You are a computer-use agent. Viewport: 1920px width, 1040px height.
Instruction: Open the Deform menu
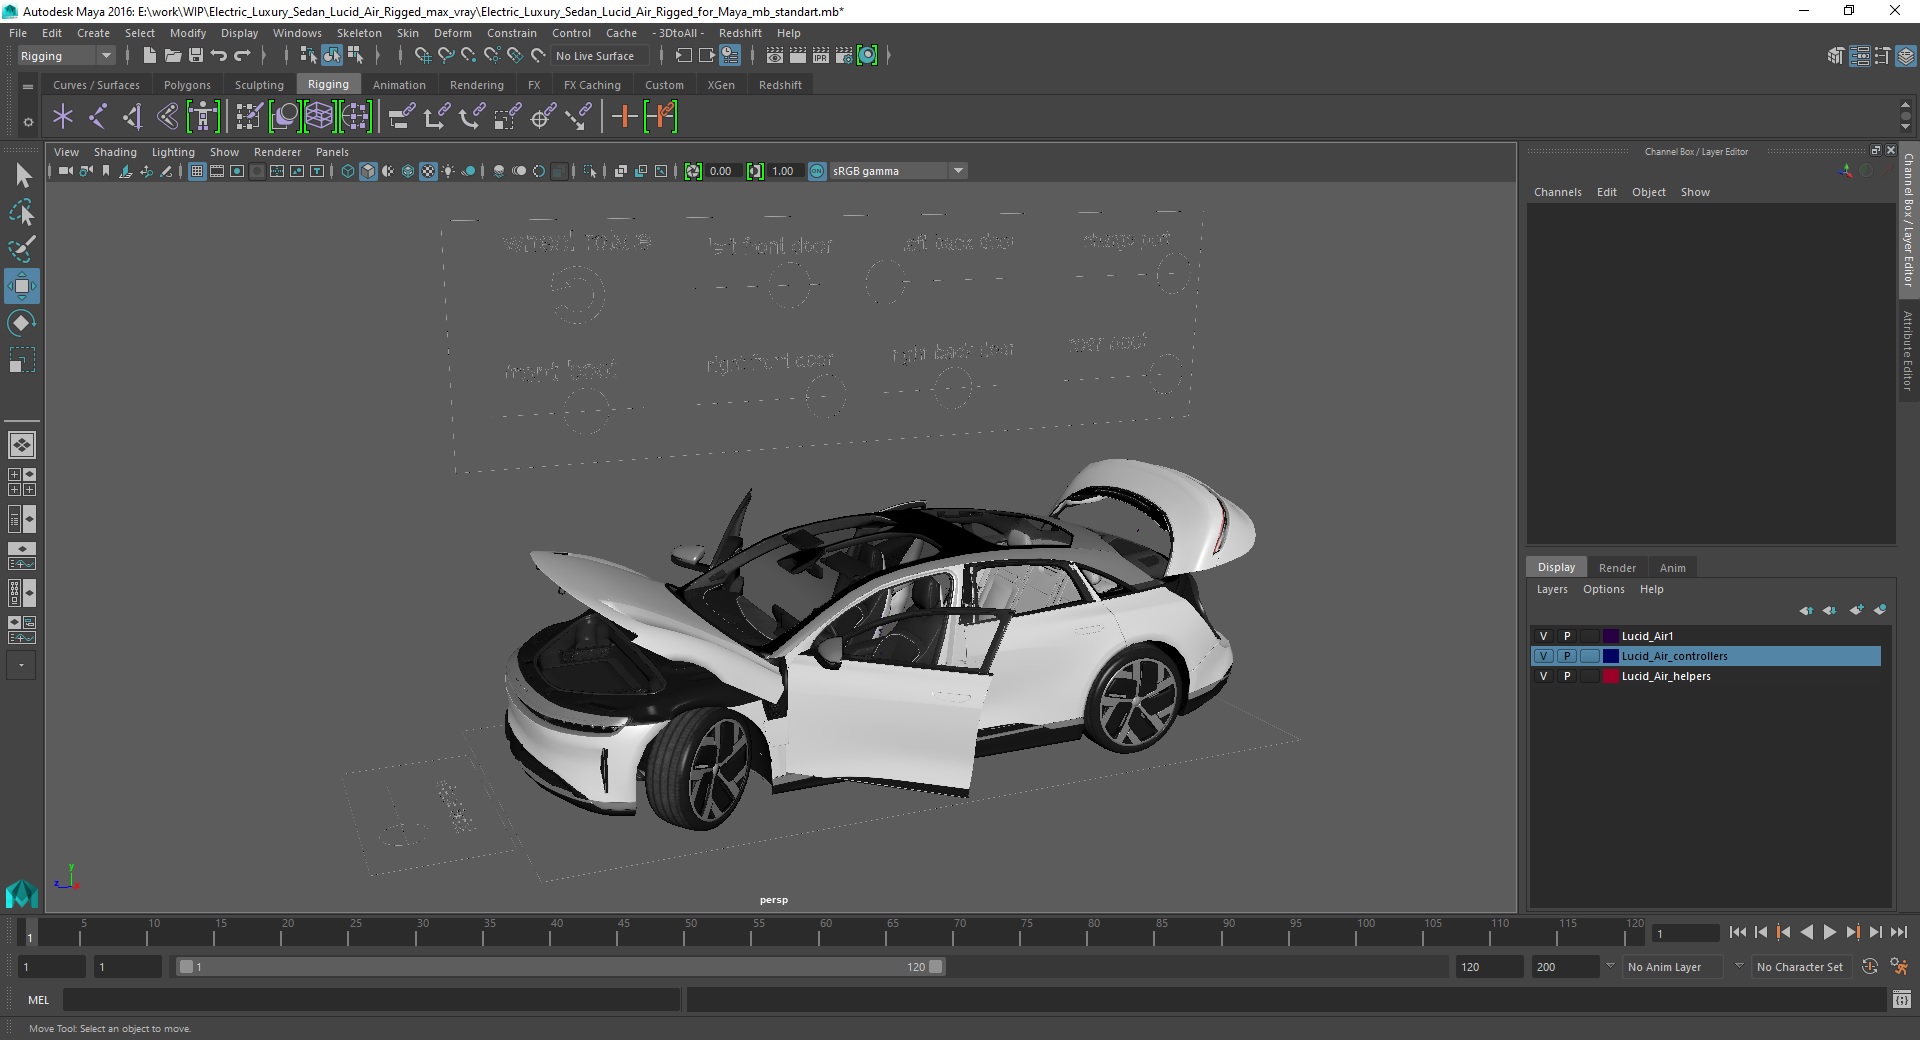click(x=452, y=33)
